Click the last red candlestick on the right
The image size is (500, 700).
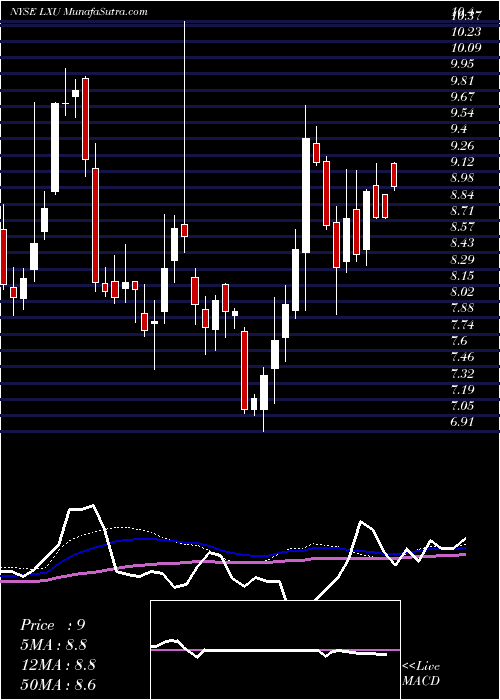pos(394,175)
